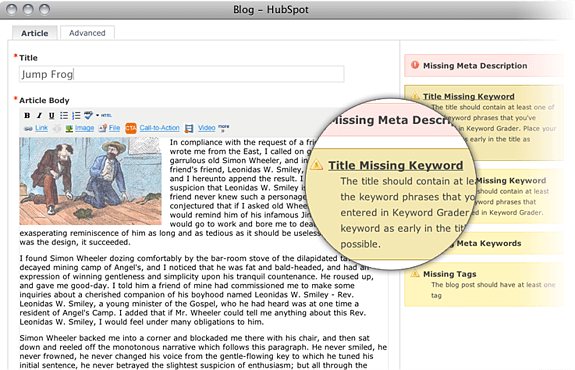This screenshot has width=575, height=370.
Task: Click the Image text link
Action: click(84, 128)
